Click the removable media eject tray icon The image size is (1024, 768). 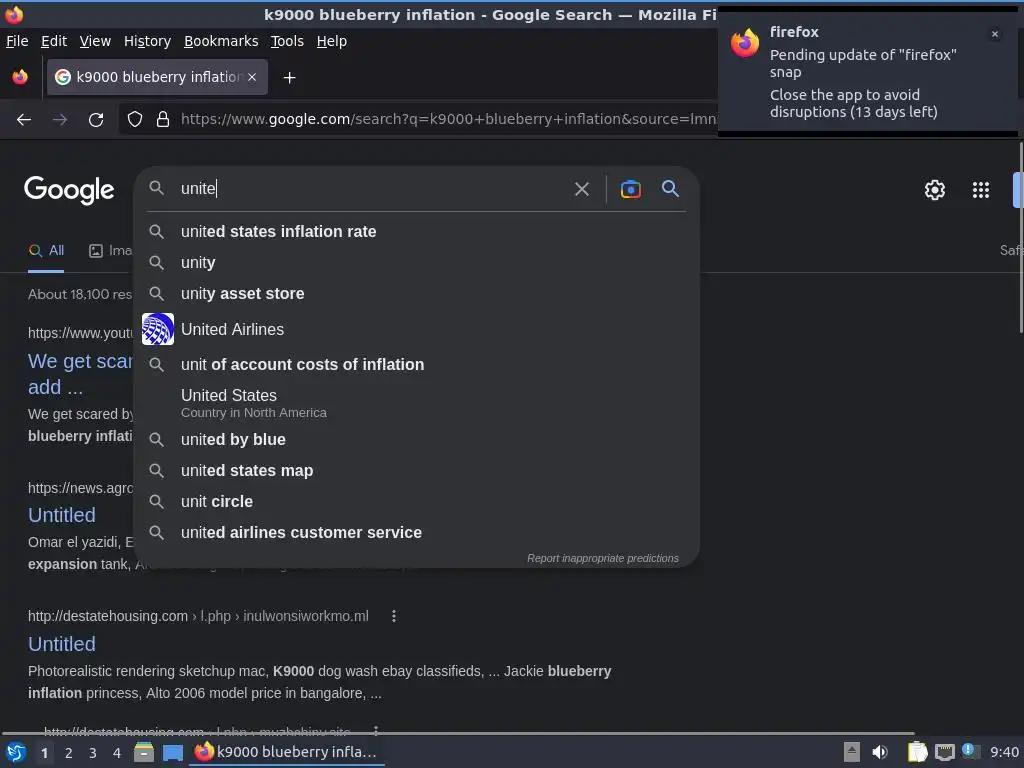pos(852,752)
